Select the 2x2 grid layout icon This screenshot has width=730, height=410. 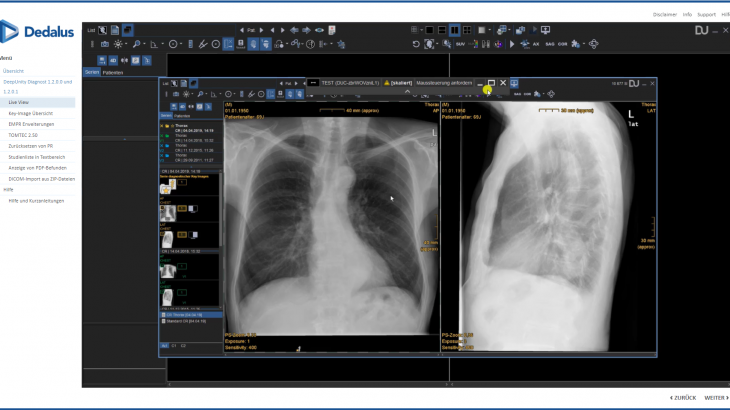[467, 30]
